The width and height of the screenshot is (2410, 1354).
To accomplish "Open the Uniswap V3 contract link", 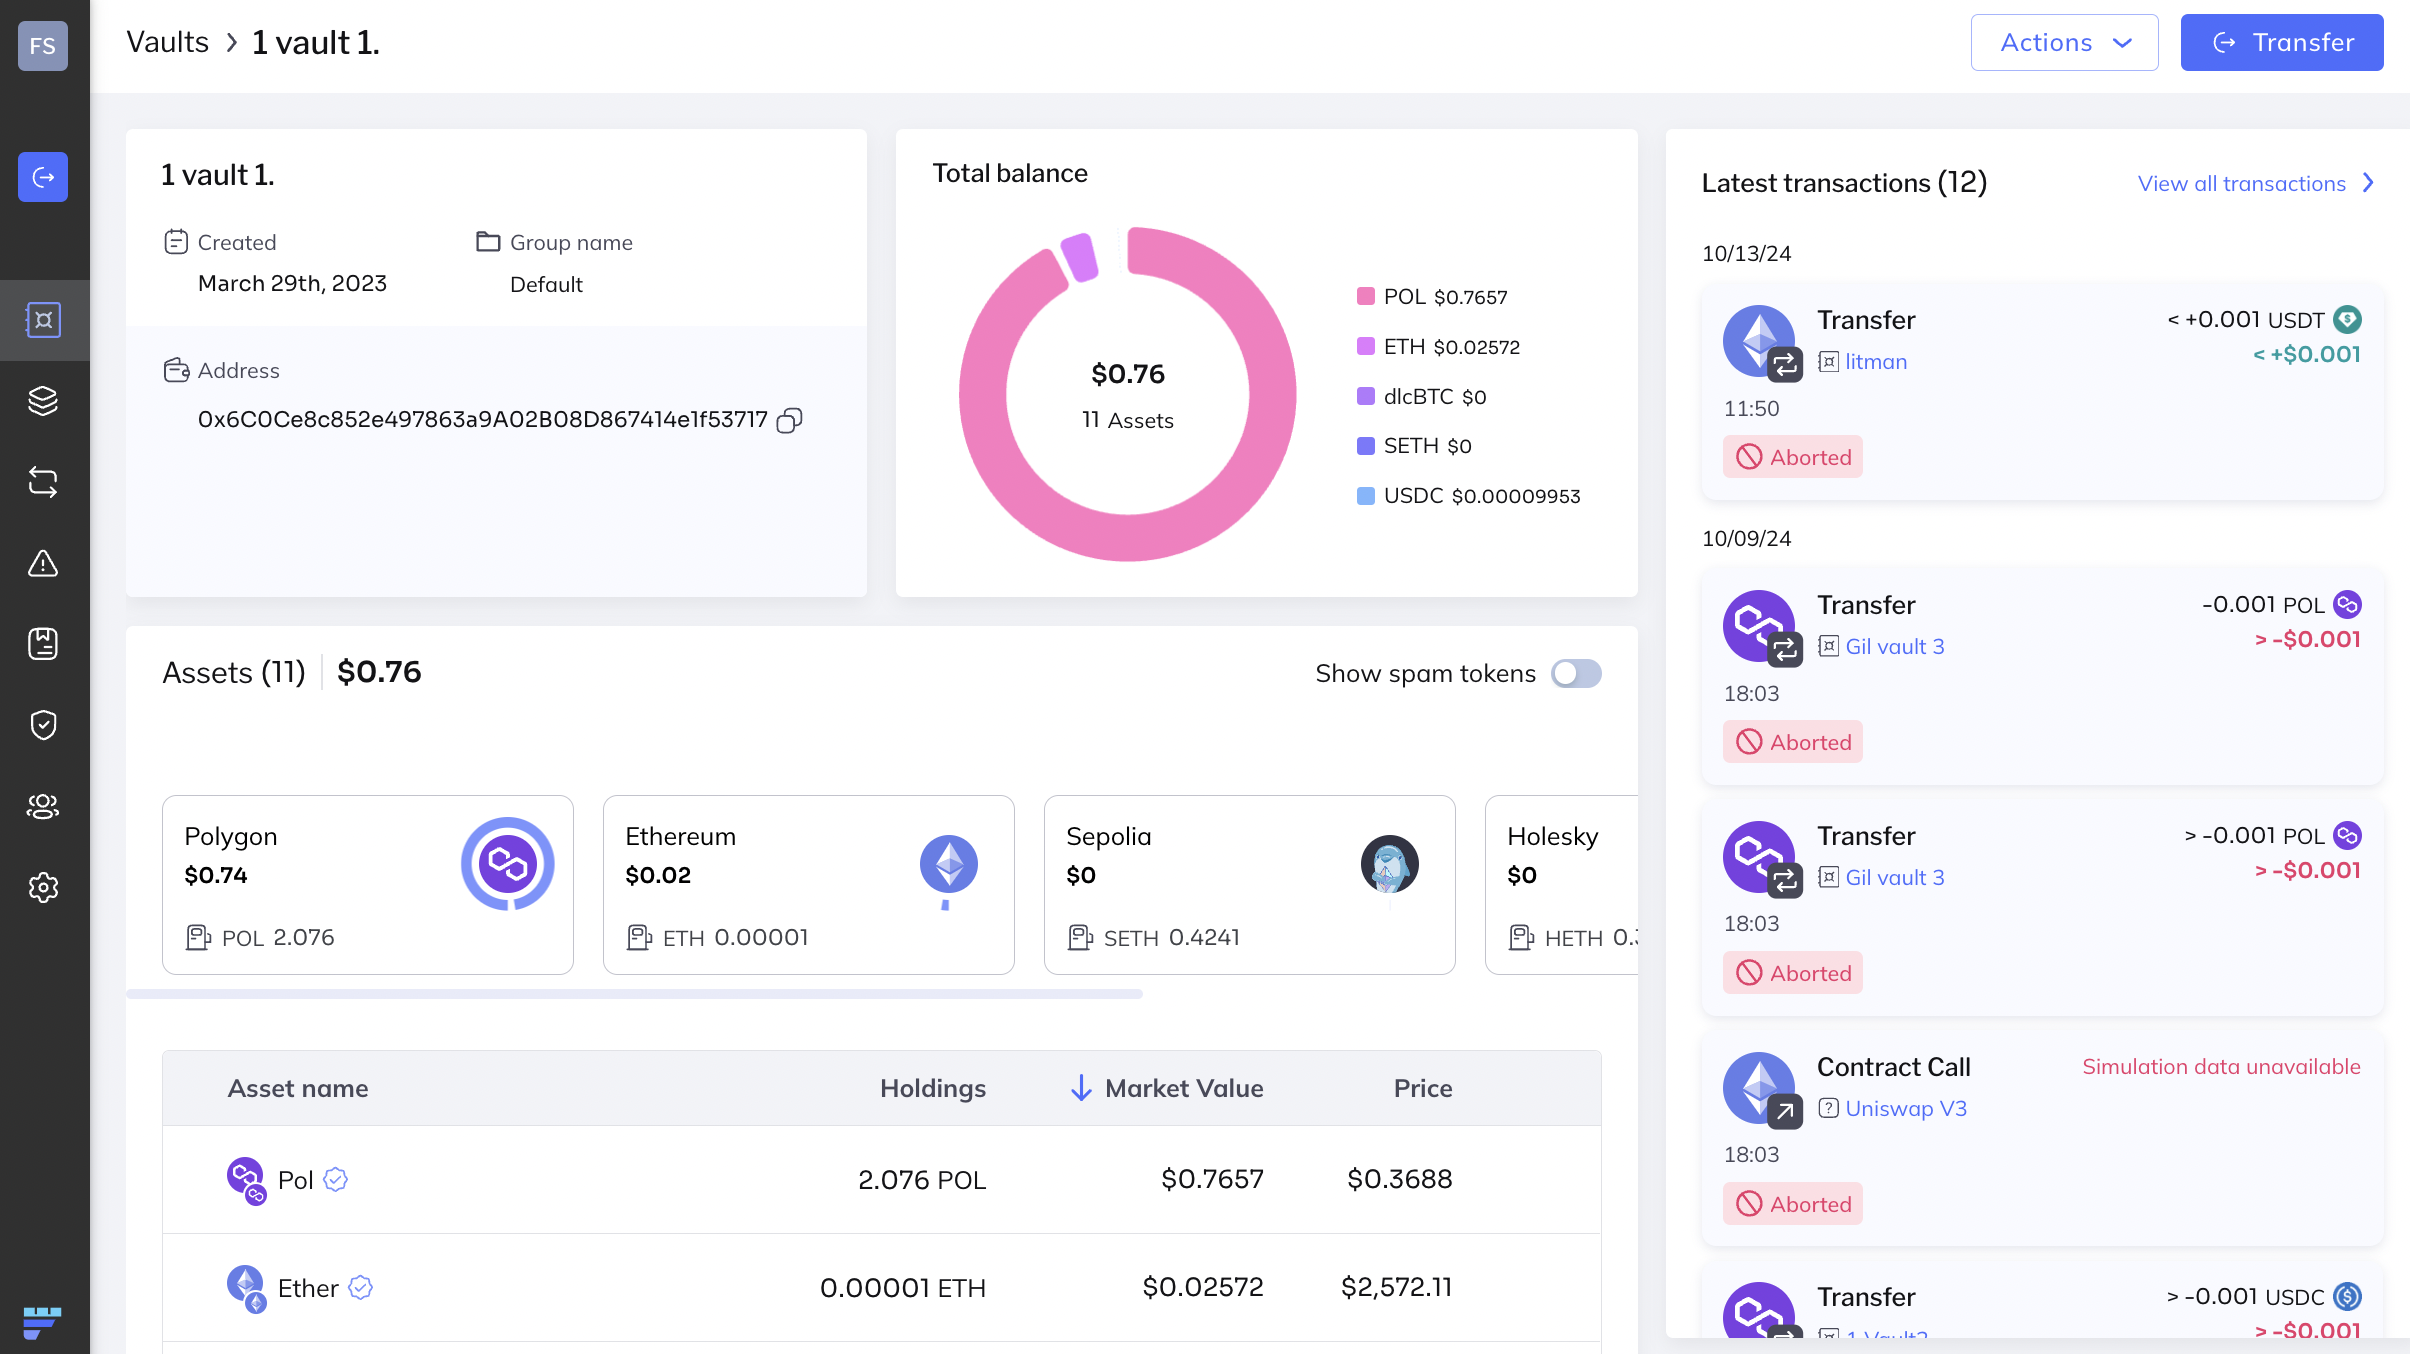I will (1906, 1109).
